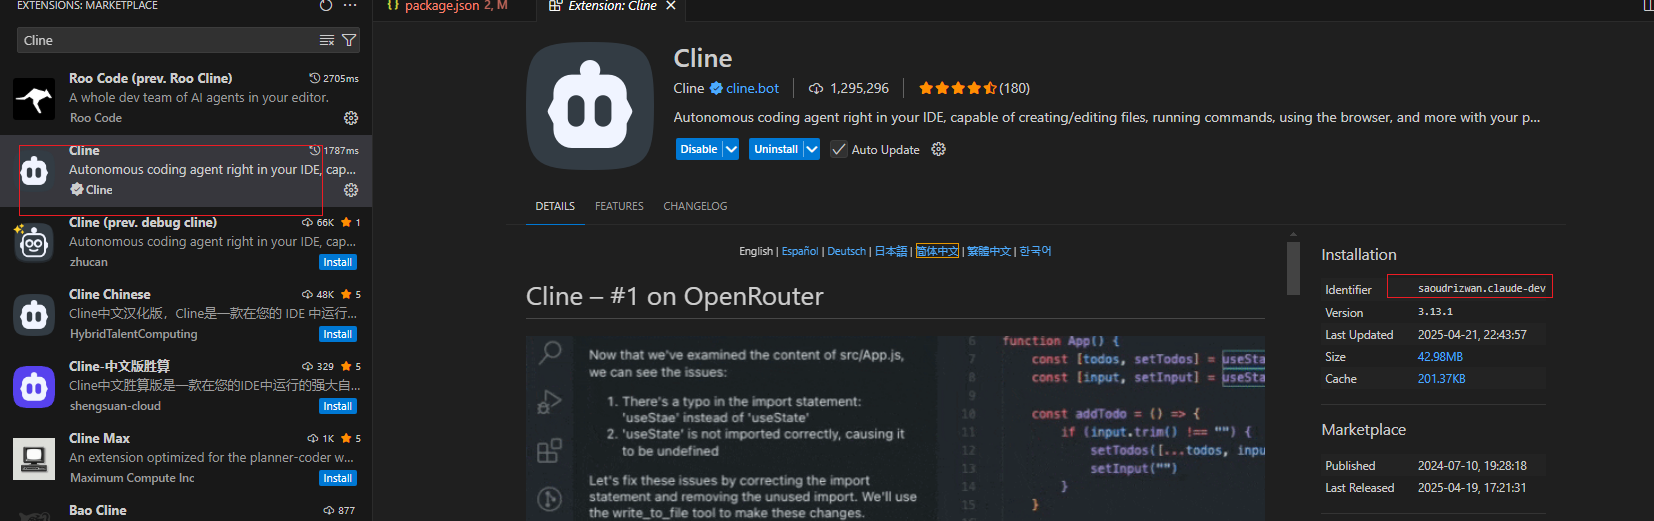Click the readme vertical scrollbar
The height and width of the screenshot is (521, 1654).
tap(1293, 268)
